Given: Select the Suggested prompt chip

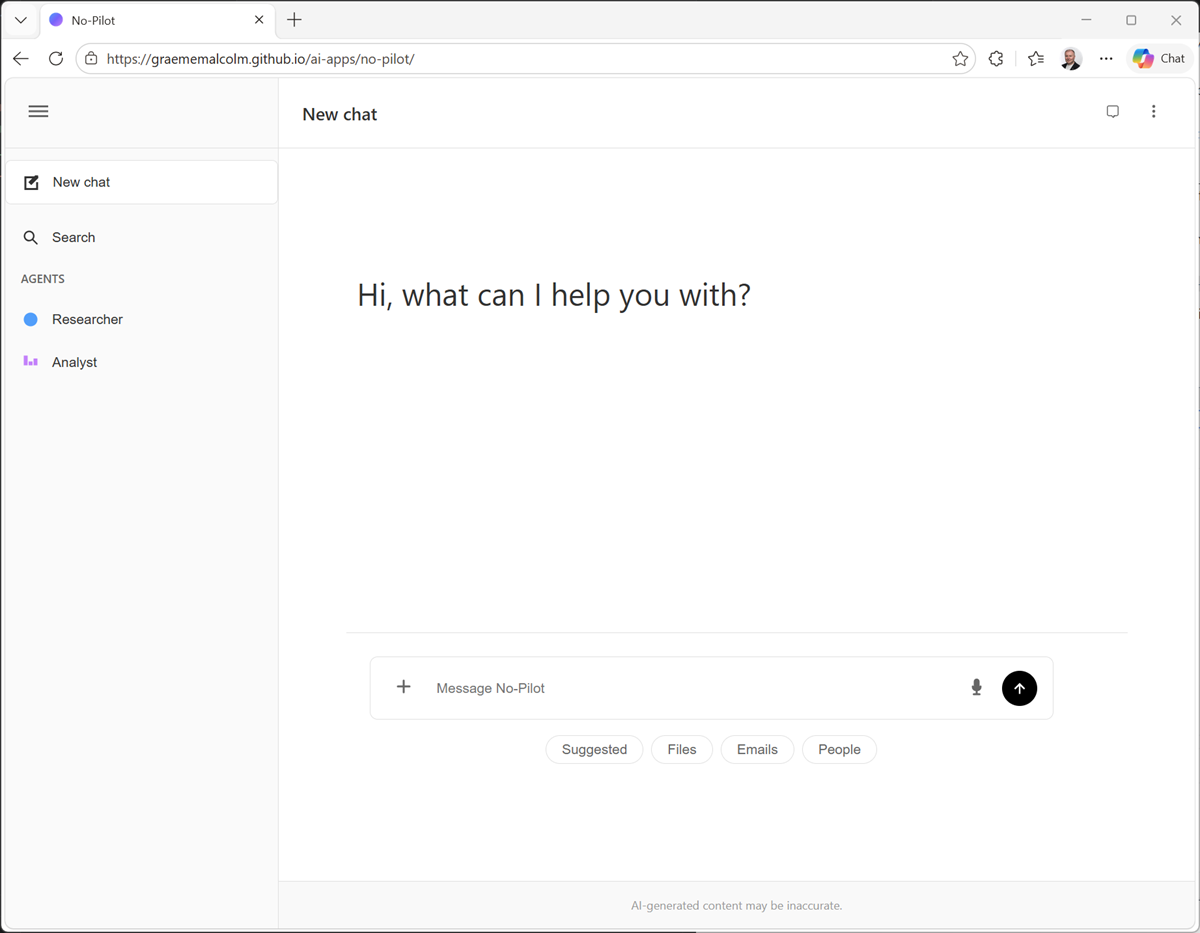Looking at the screenshot, I should (594, 749).
